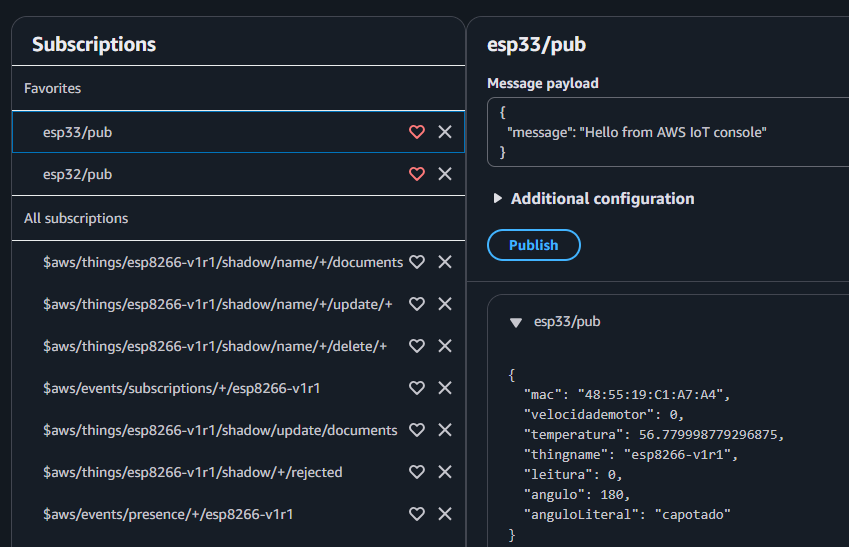Favorite the shadow/name/+/documents subscription
This screenshot has width=849, height=547.
[417, 262]
